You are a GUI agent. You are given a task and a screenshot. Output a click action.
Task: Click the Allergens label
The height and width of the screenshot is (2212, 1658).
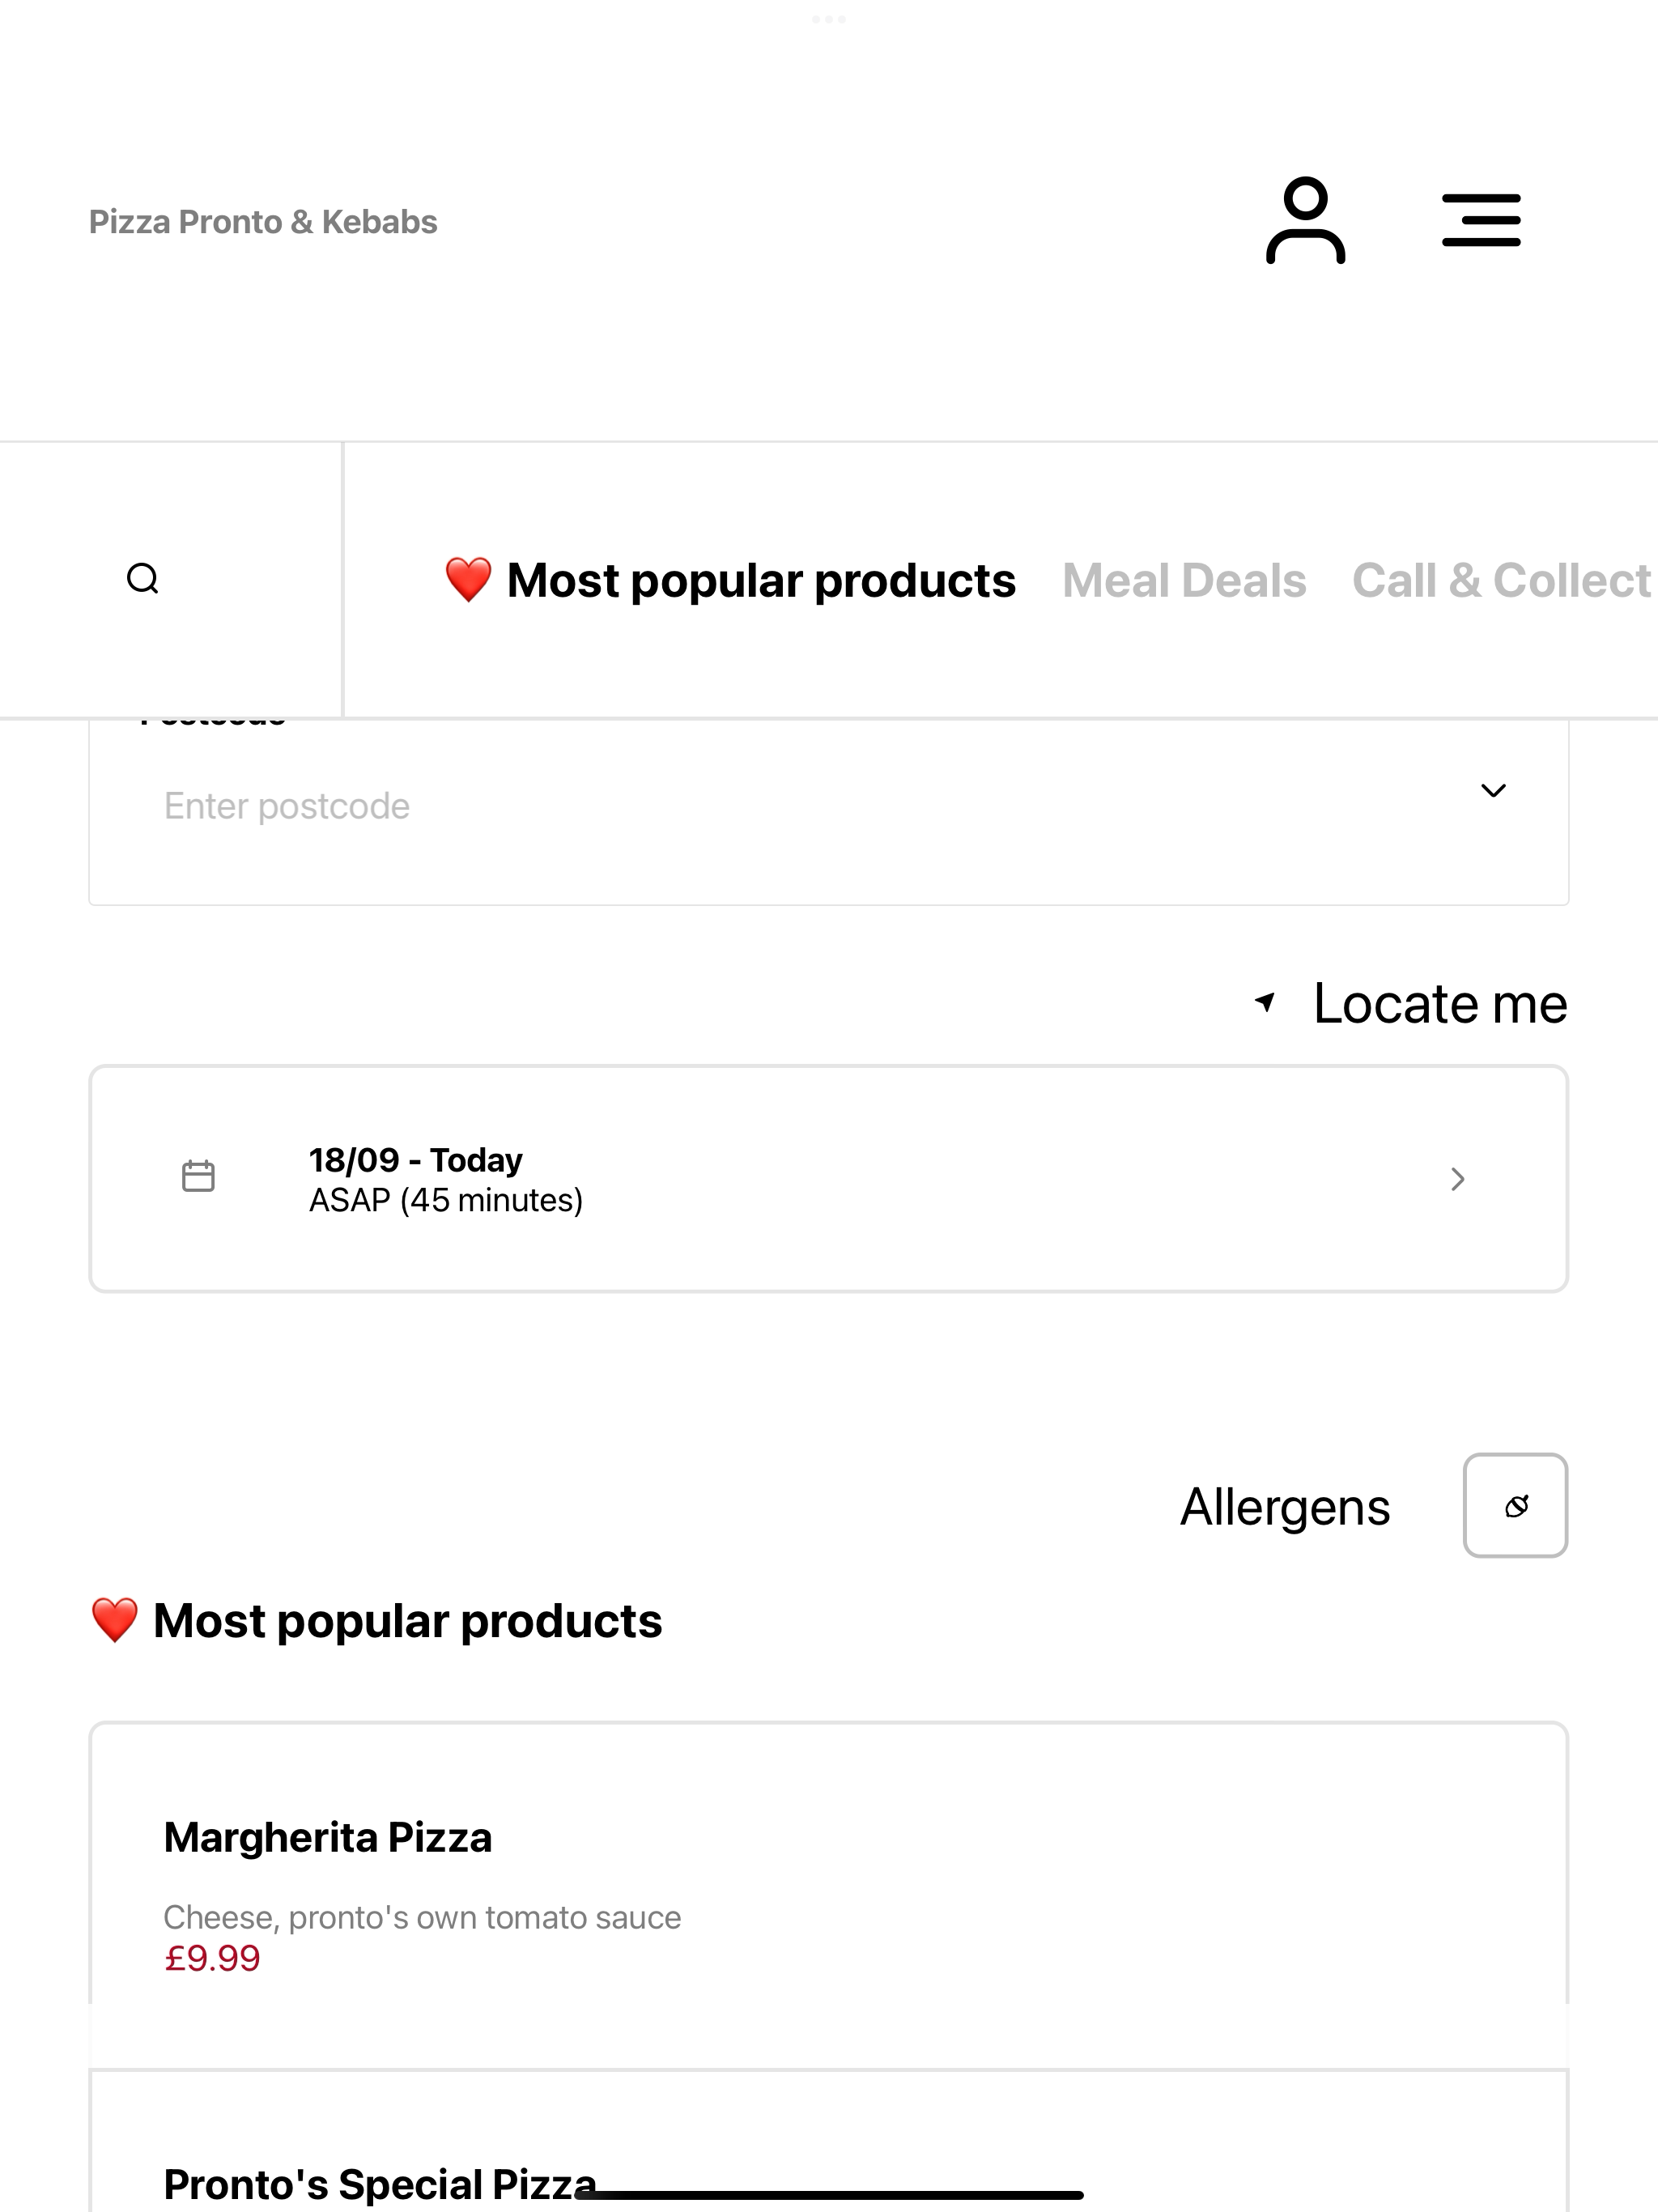[x=1285, y=1507]
